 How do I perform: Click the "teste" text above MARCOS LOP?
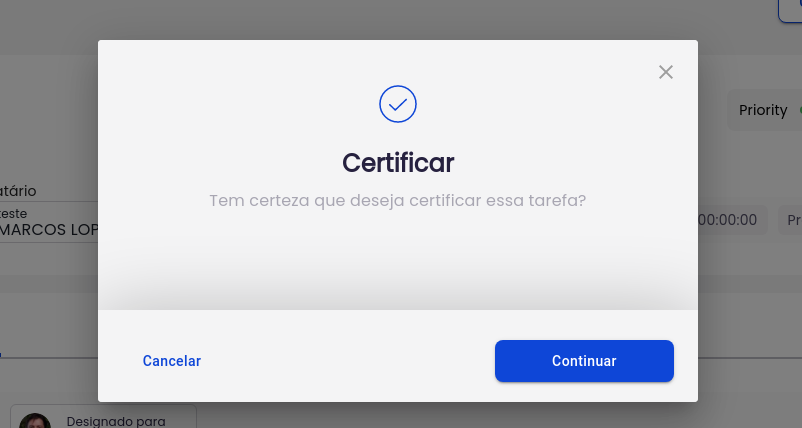14,213
